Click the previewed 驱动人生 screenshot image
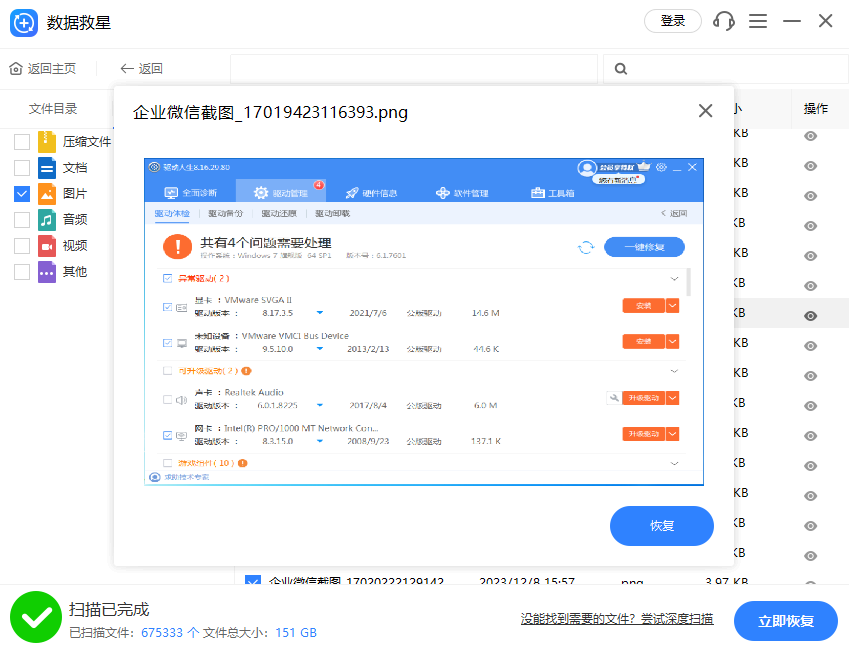Viewport: 849px width, 653px height. click(424, 322)
